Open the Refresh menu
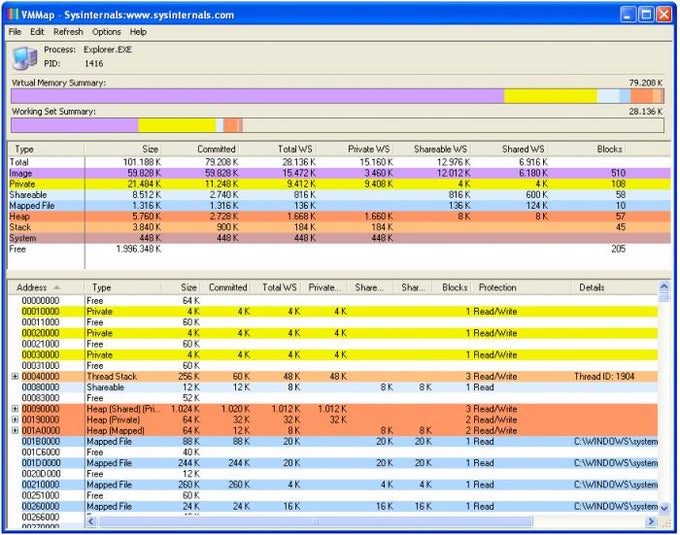680x535 pixels. click(68, 32)
